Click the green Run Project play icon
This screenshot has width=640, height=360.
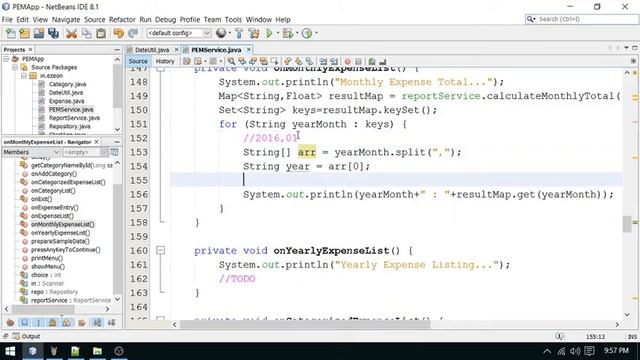coord(269,33)
